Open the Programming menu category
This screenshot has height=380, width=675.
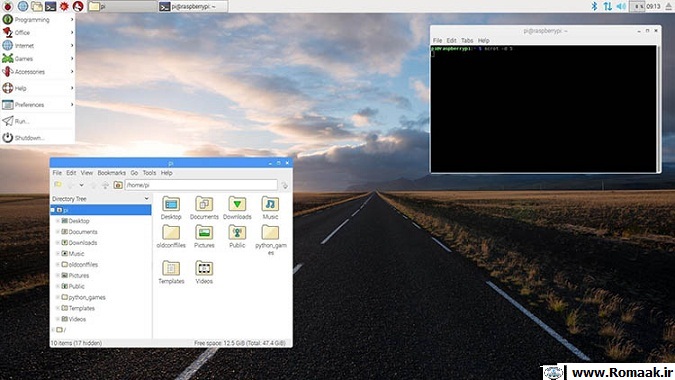pos(37,19)
